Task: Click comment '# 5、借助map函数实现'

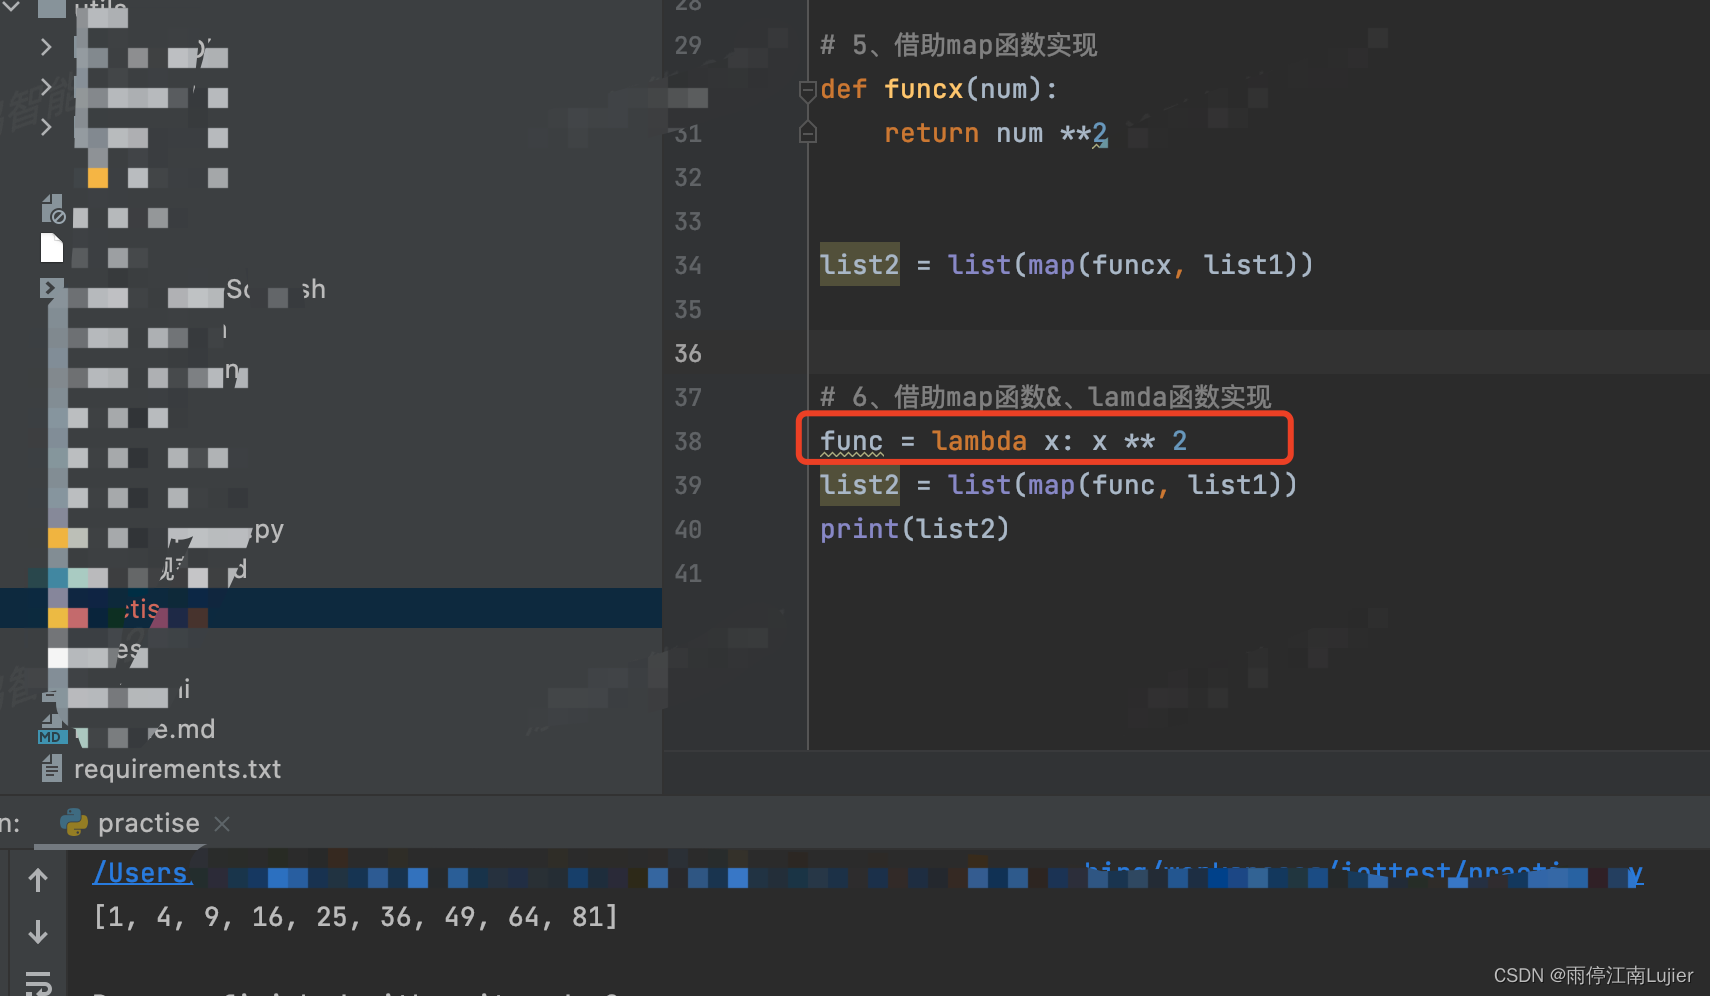Action: (958, 45)
